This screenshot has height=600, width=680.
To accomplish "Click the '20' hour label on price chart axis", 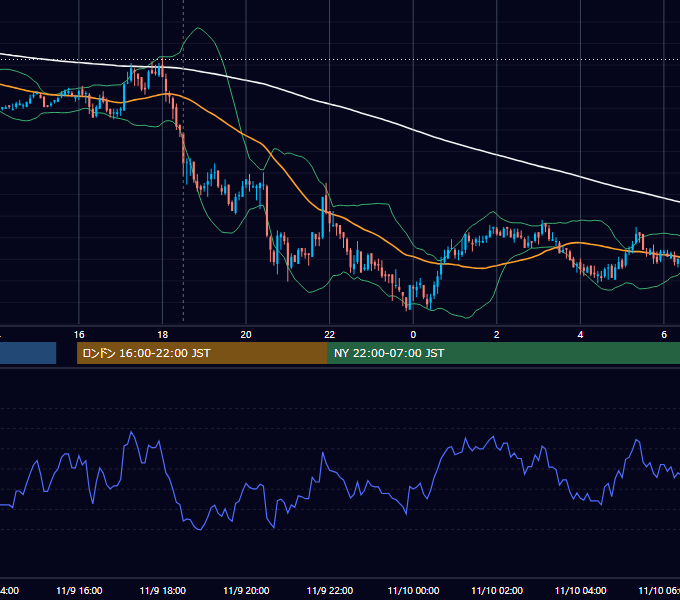I will (x=246, y=335).
